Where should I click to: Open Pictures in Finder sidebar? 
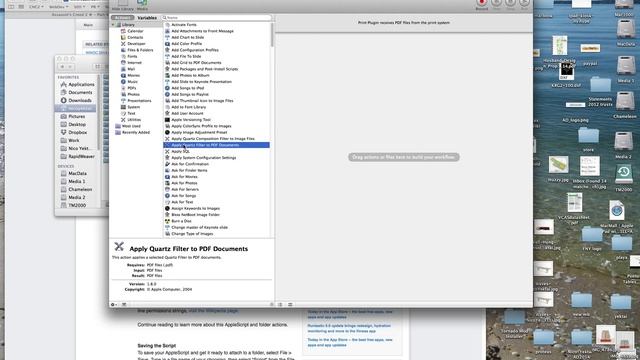[76, 116]
